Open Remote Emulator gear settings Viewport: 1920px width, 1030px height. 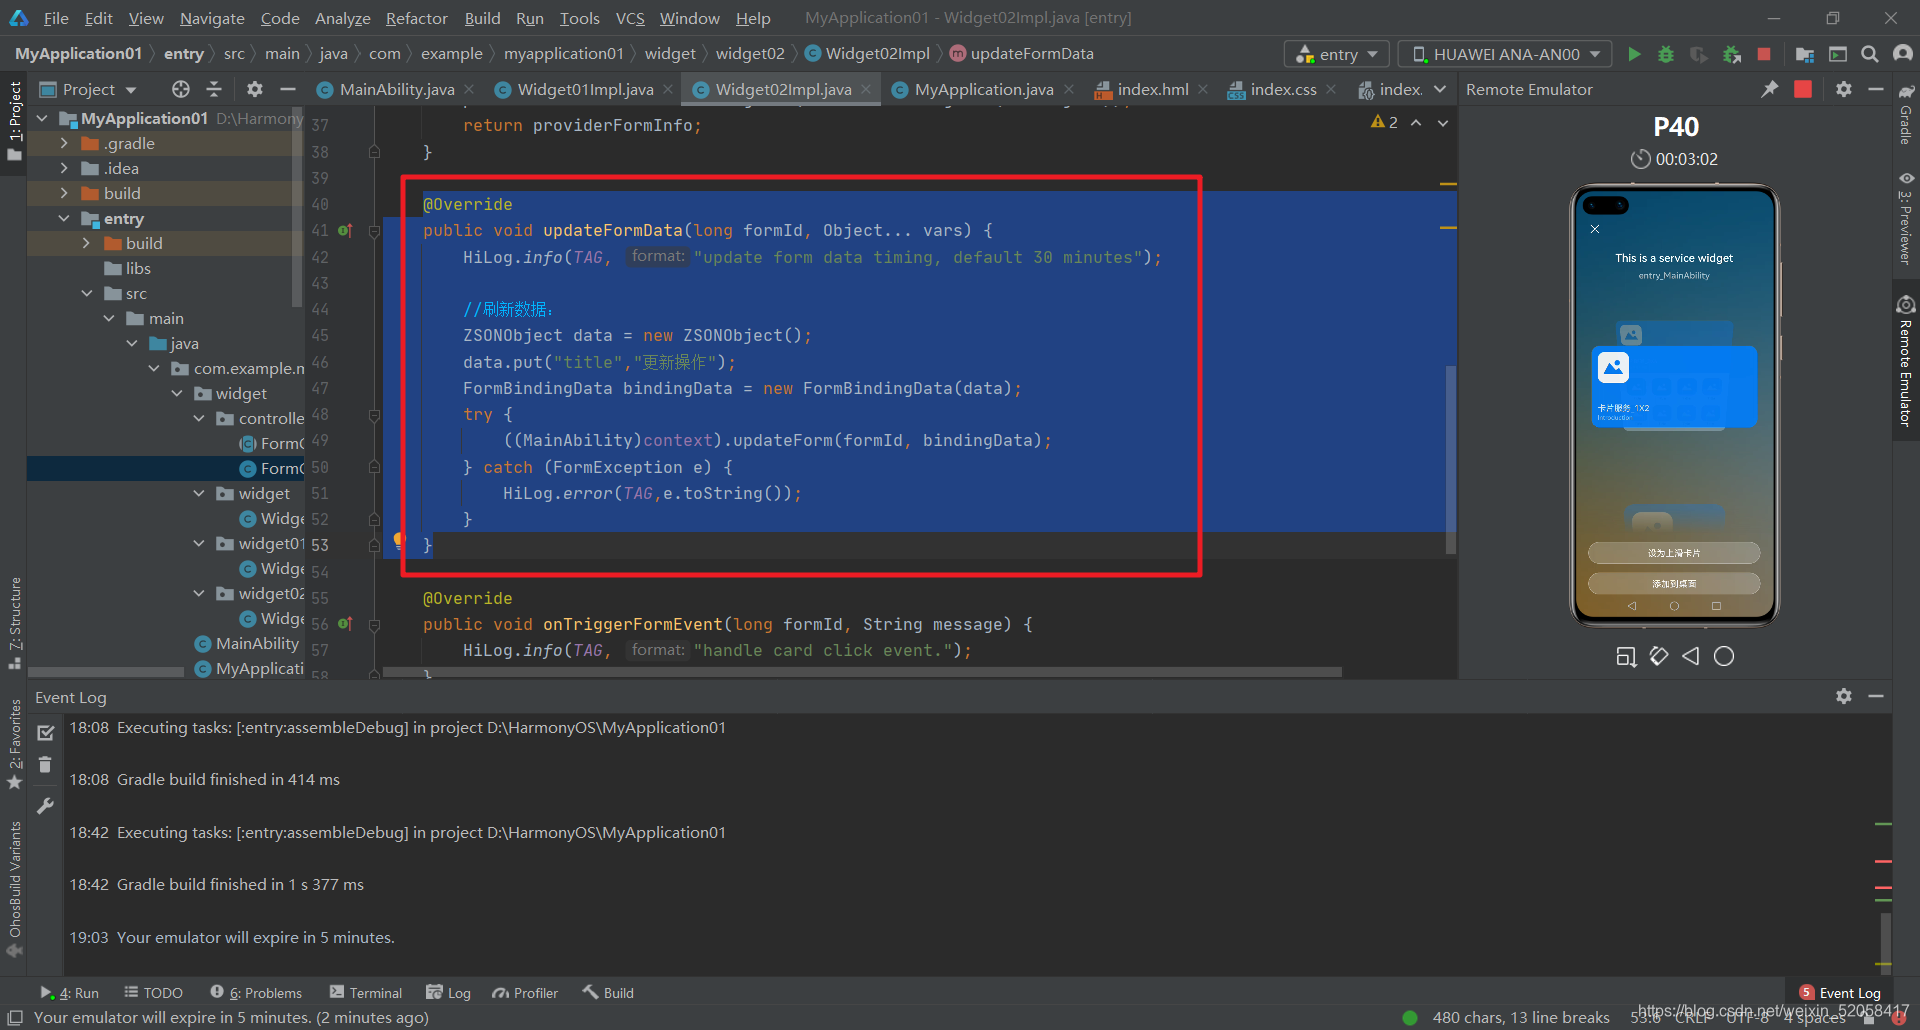tap(1844, 89)
